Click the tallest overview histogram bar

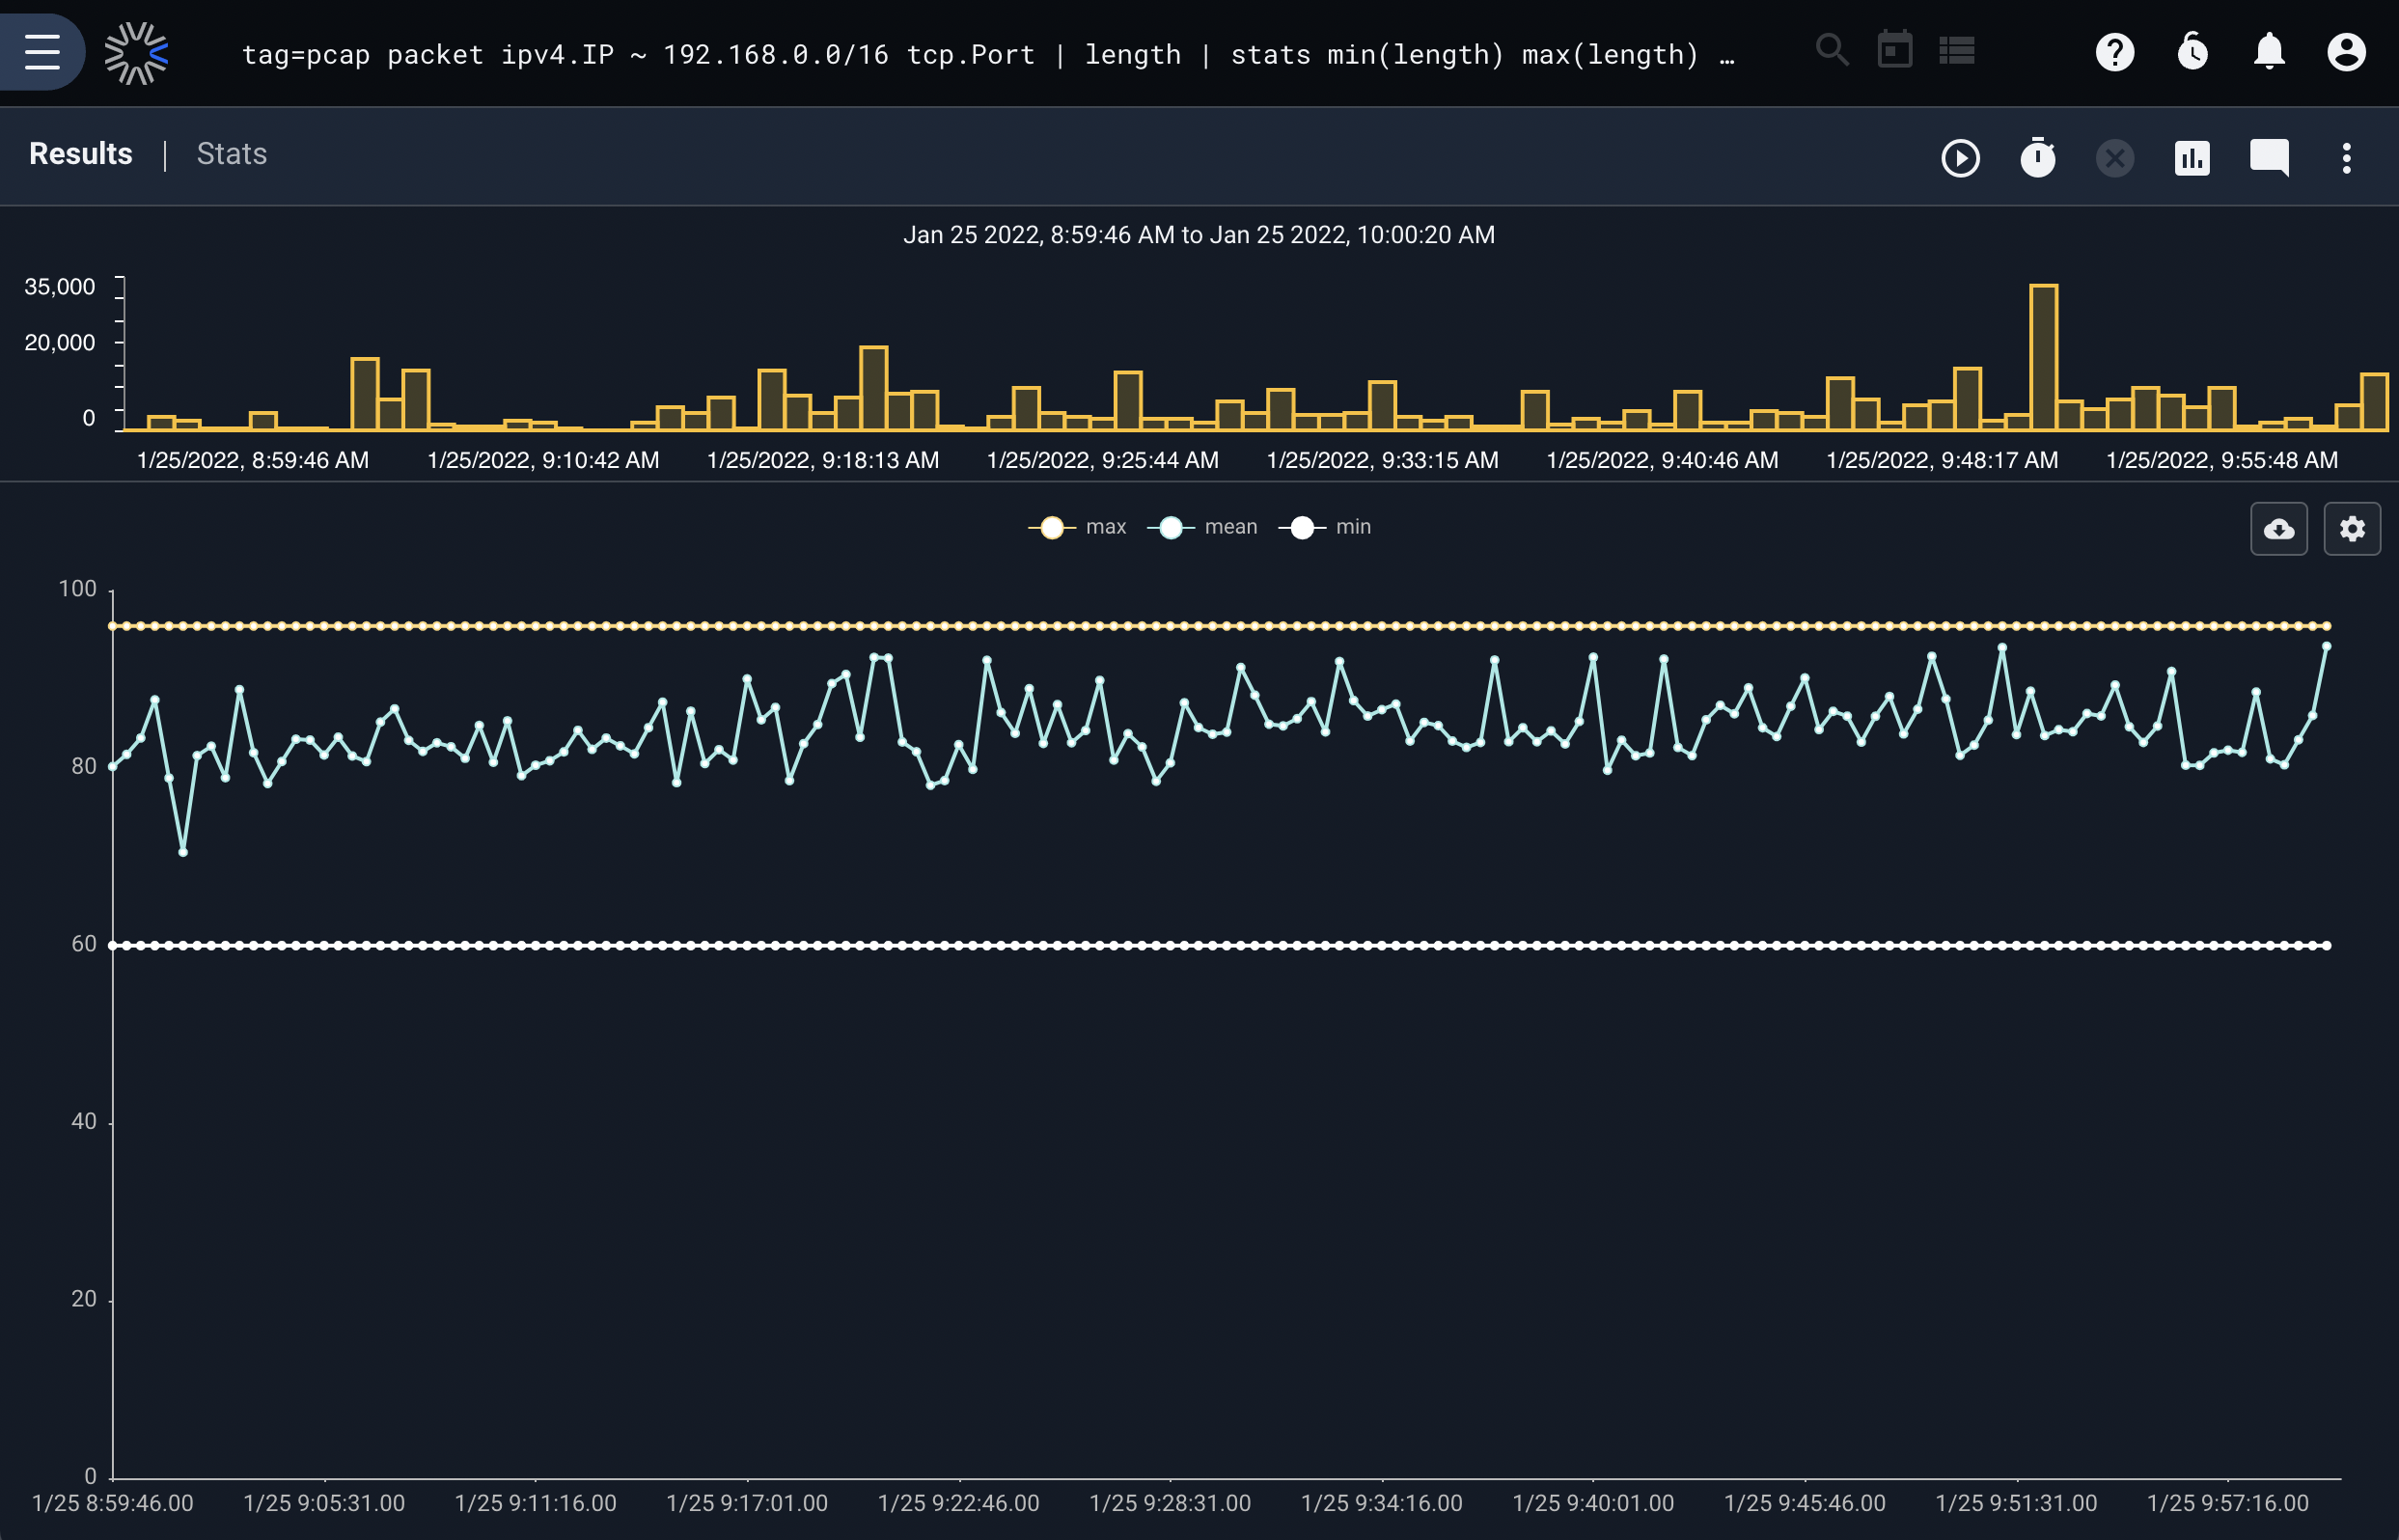pyautogui.click(x=2043, y=358)
